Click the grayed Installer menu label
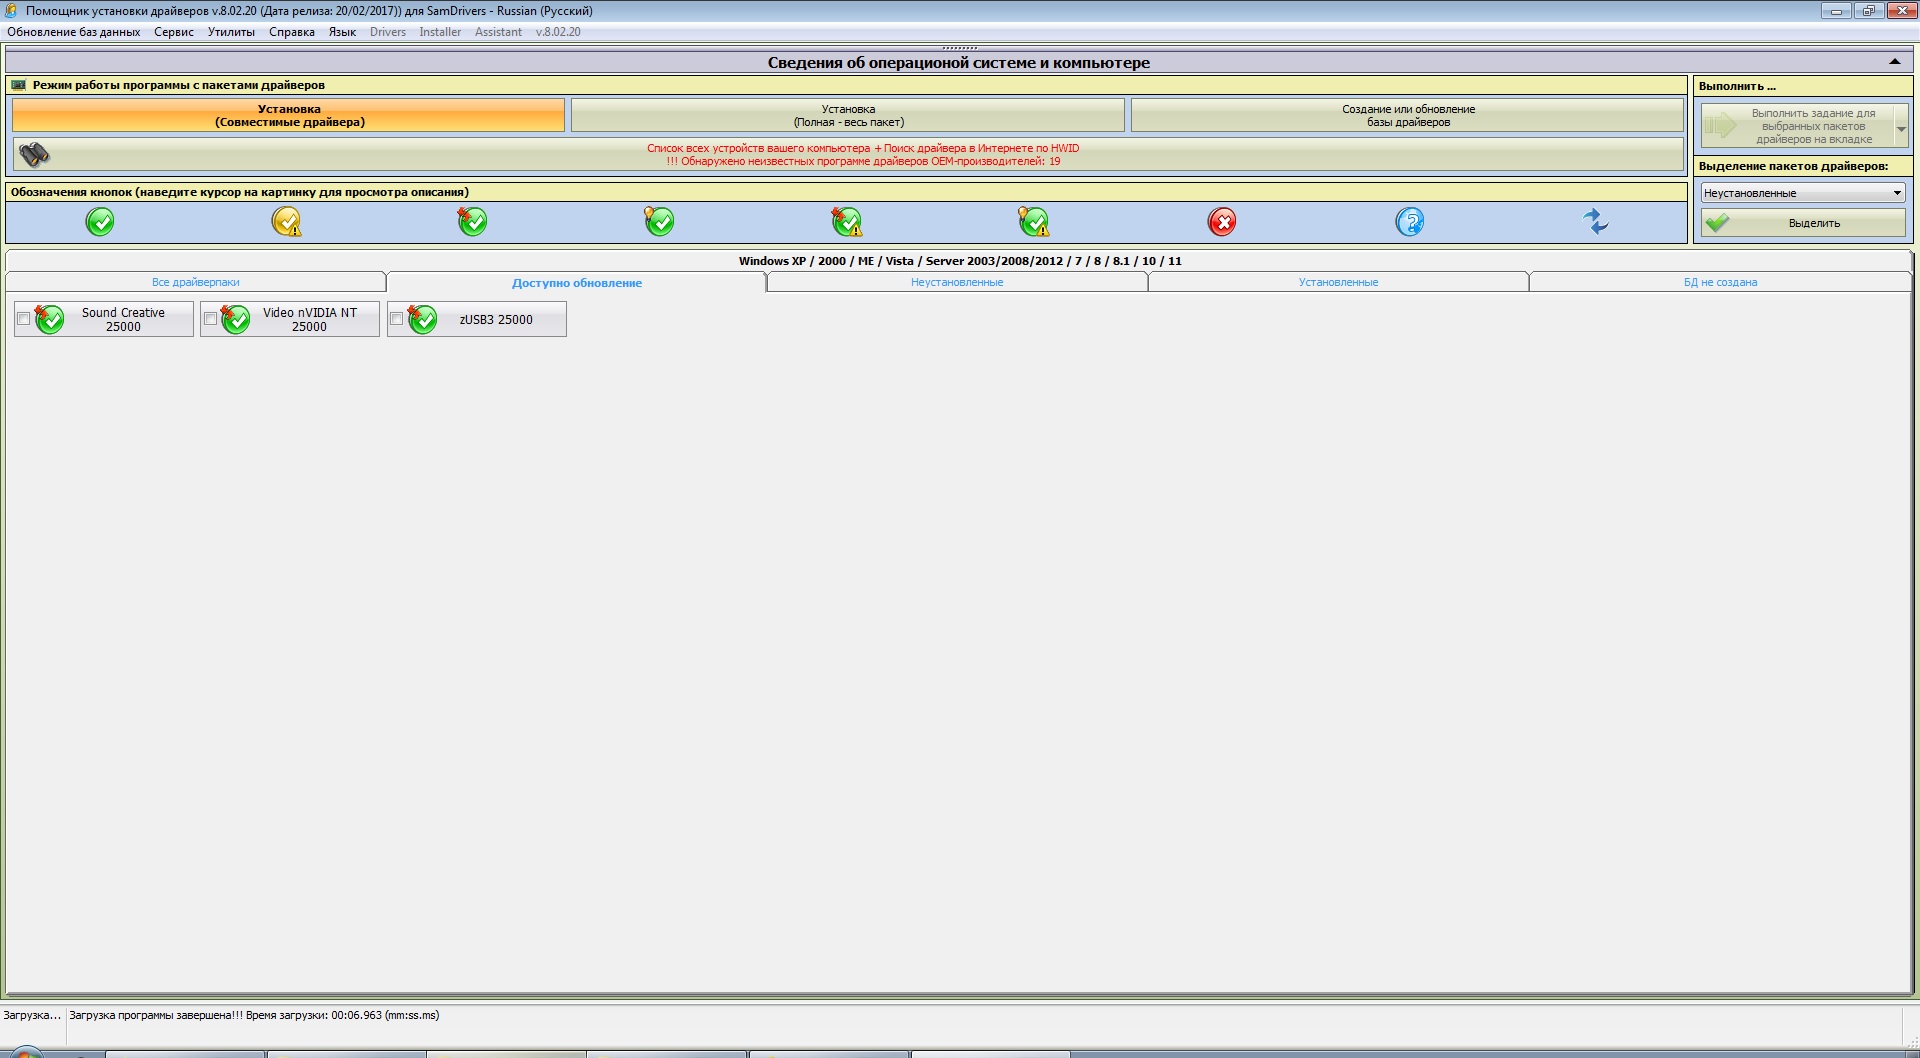 (440, 32)
